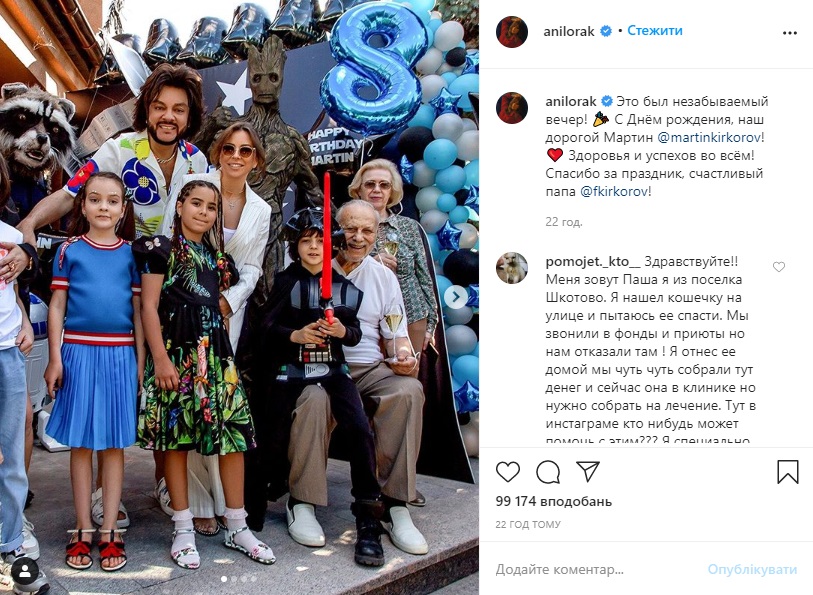Open comments via speech bubble icon
This screenshot has height=595, width=813.
click(548, 472)
